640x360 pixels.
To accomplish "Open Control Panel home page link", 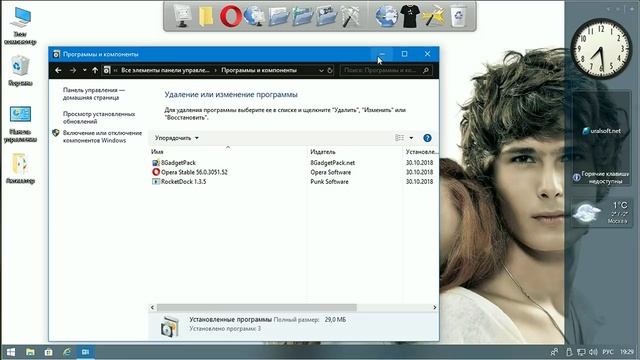I will 94,94.
